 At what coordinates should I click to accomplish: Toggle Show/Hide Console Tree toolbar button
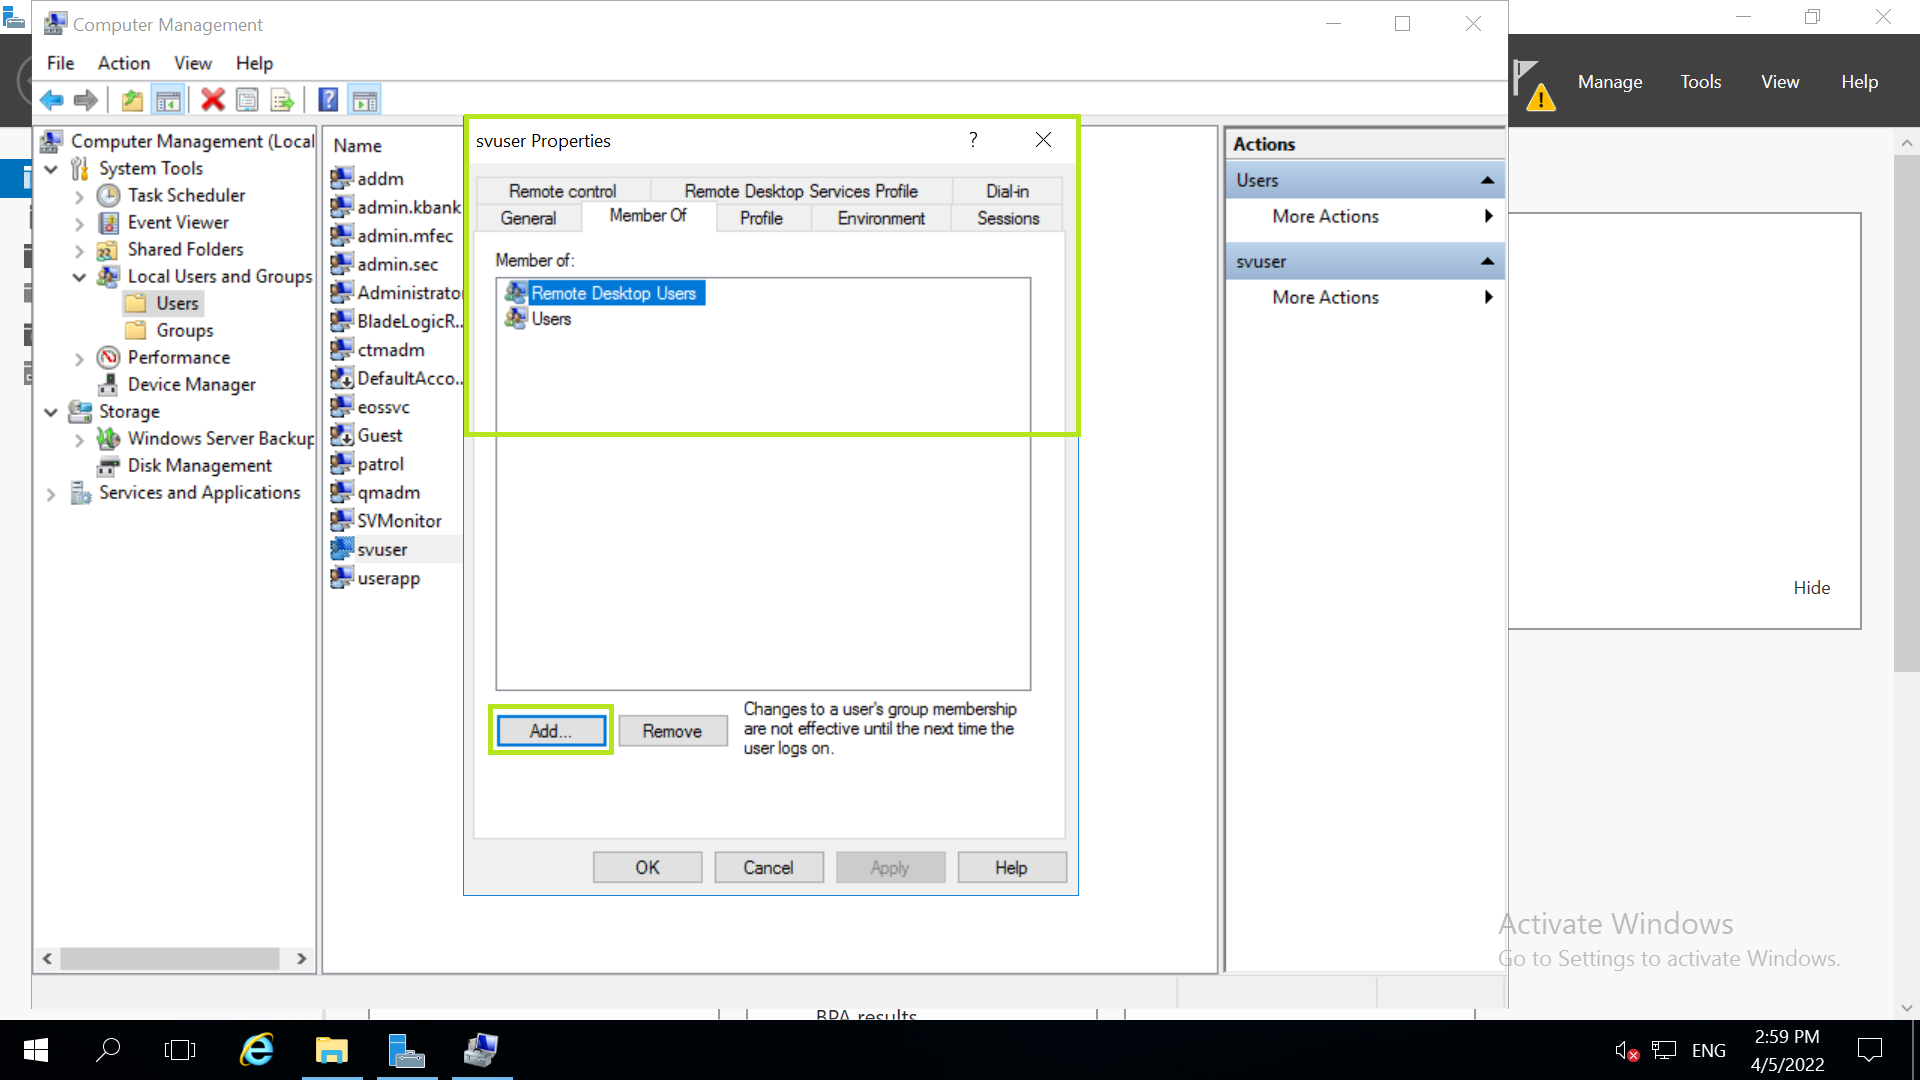pos(168,100)
